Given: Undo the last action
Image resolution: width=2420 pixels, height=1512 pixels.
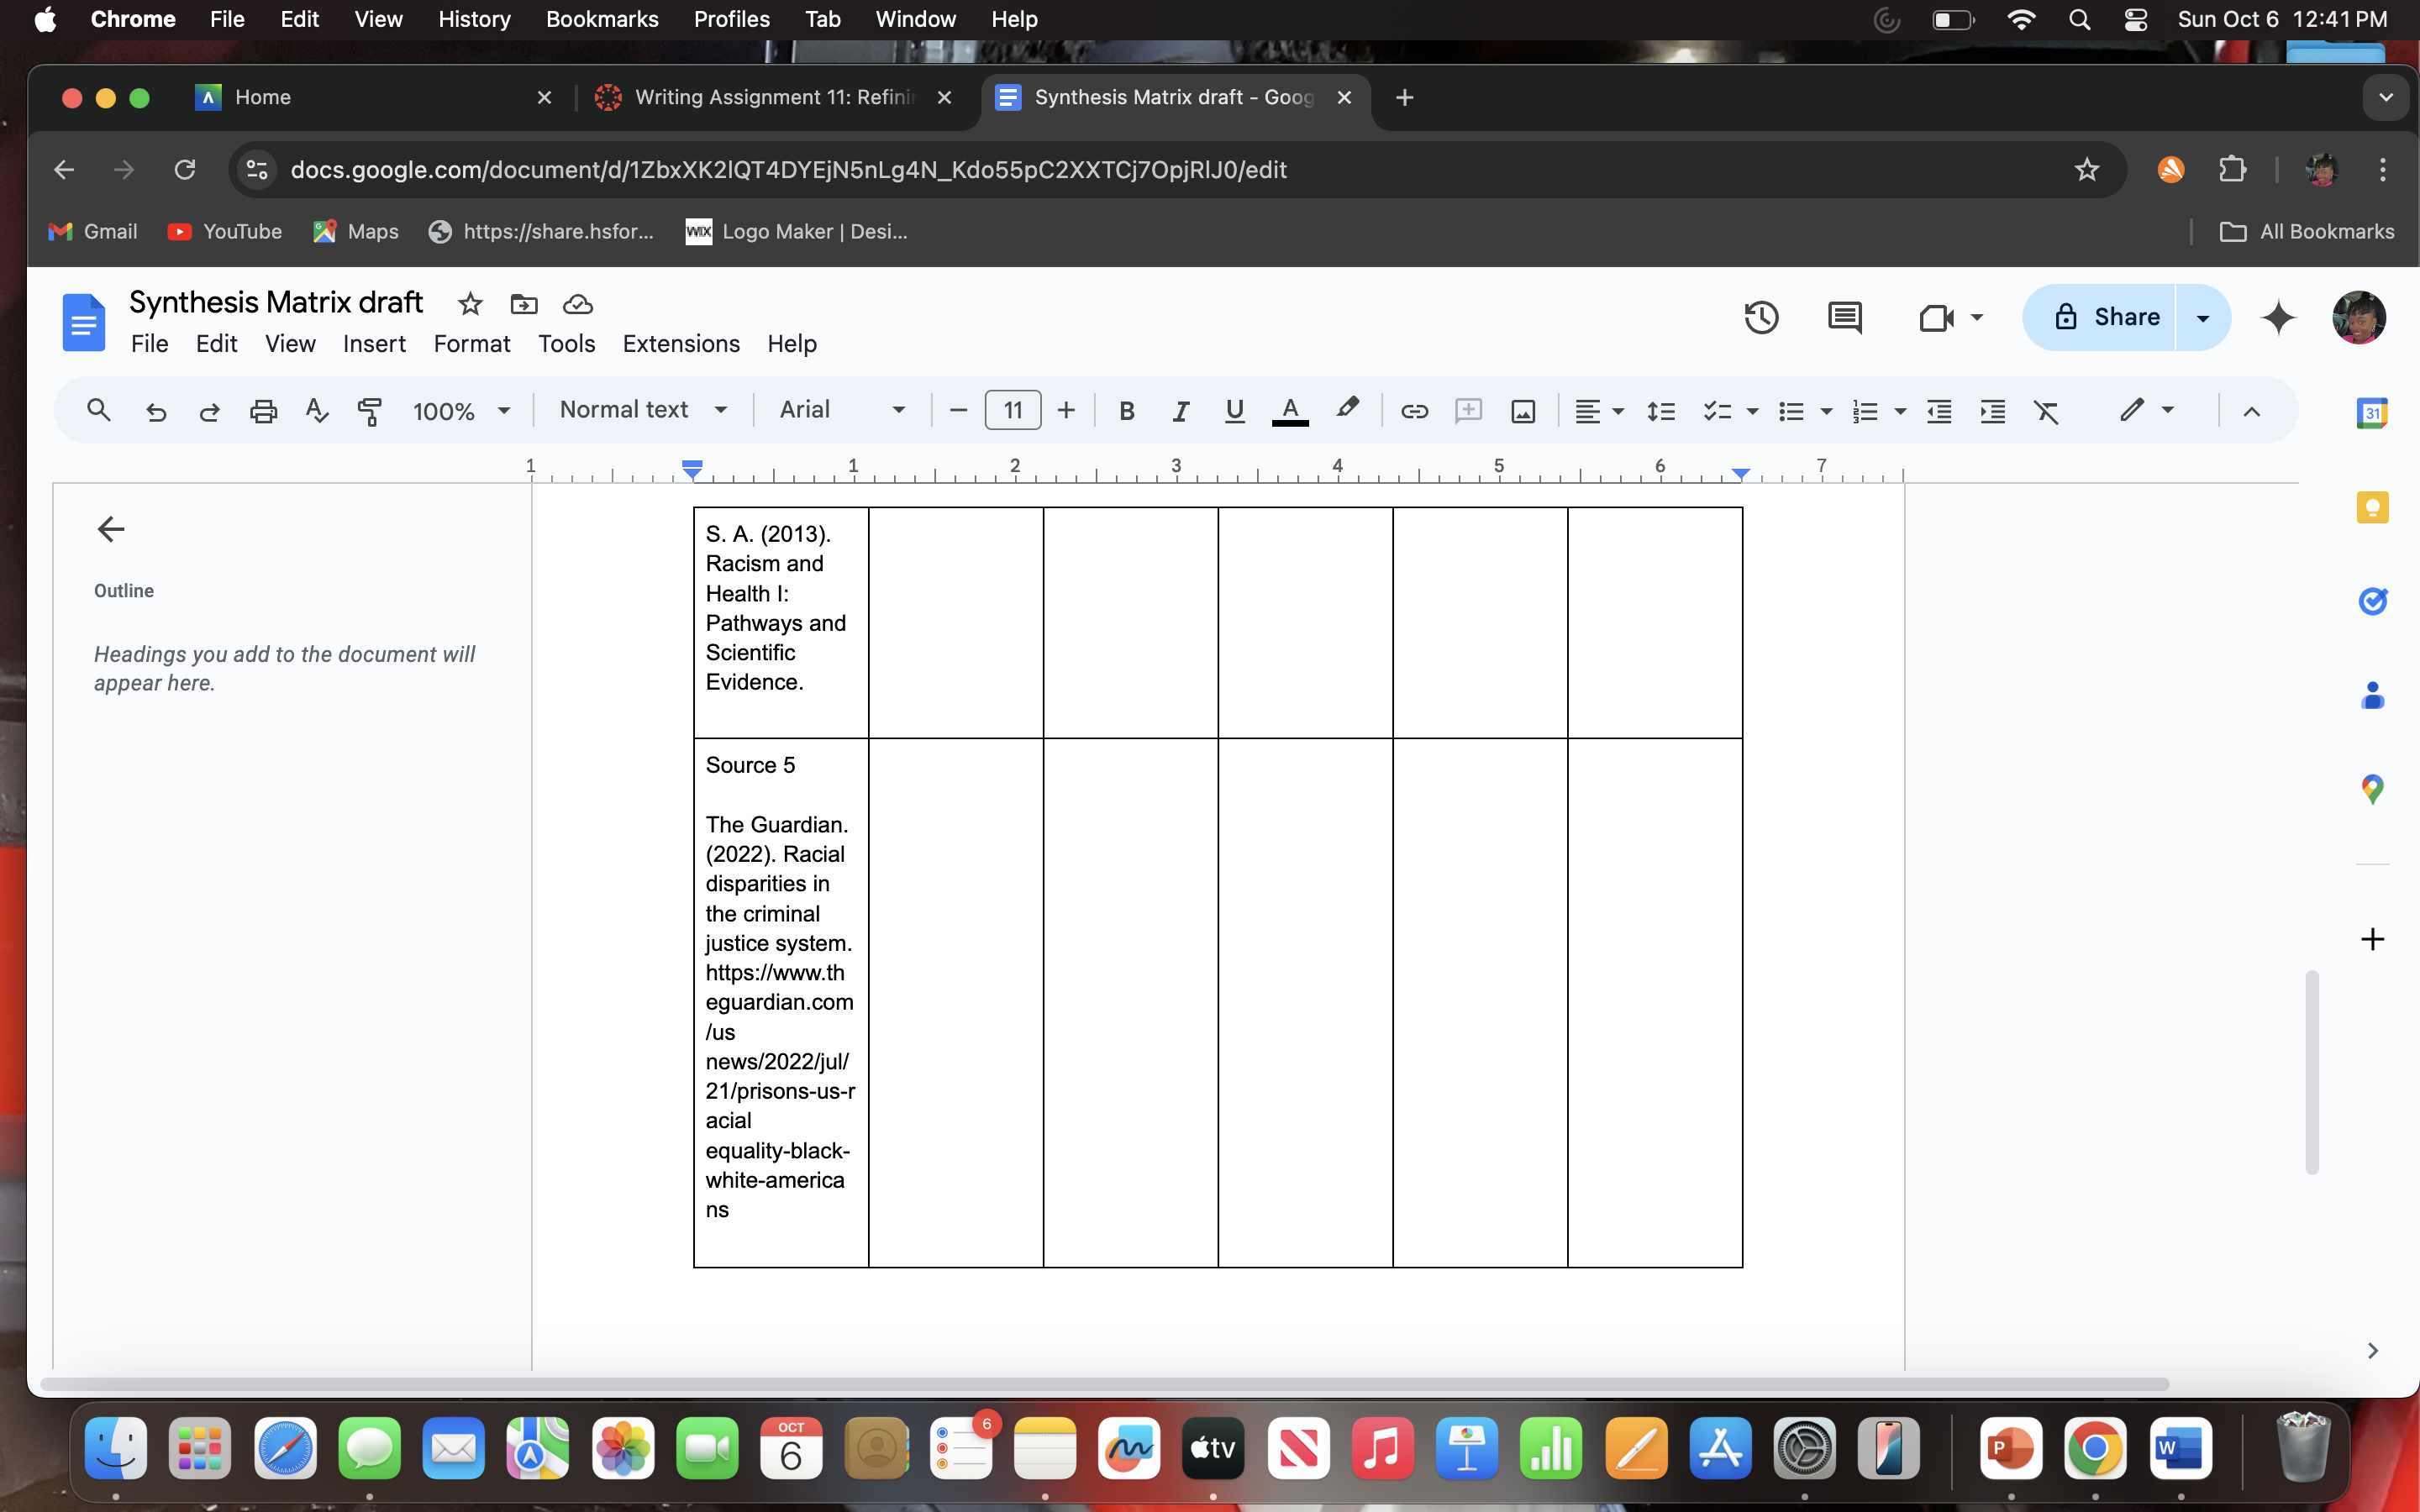Looking at the screenshot, I should coord(156,410).
